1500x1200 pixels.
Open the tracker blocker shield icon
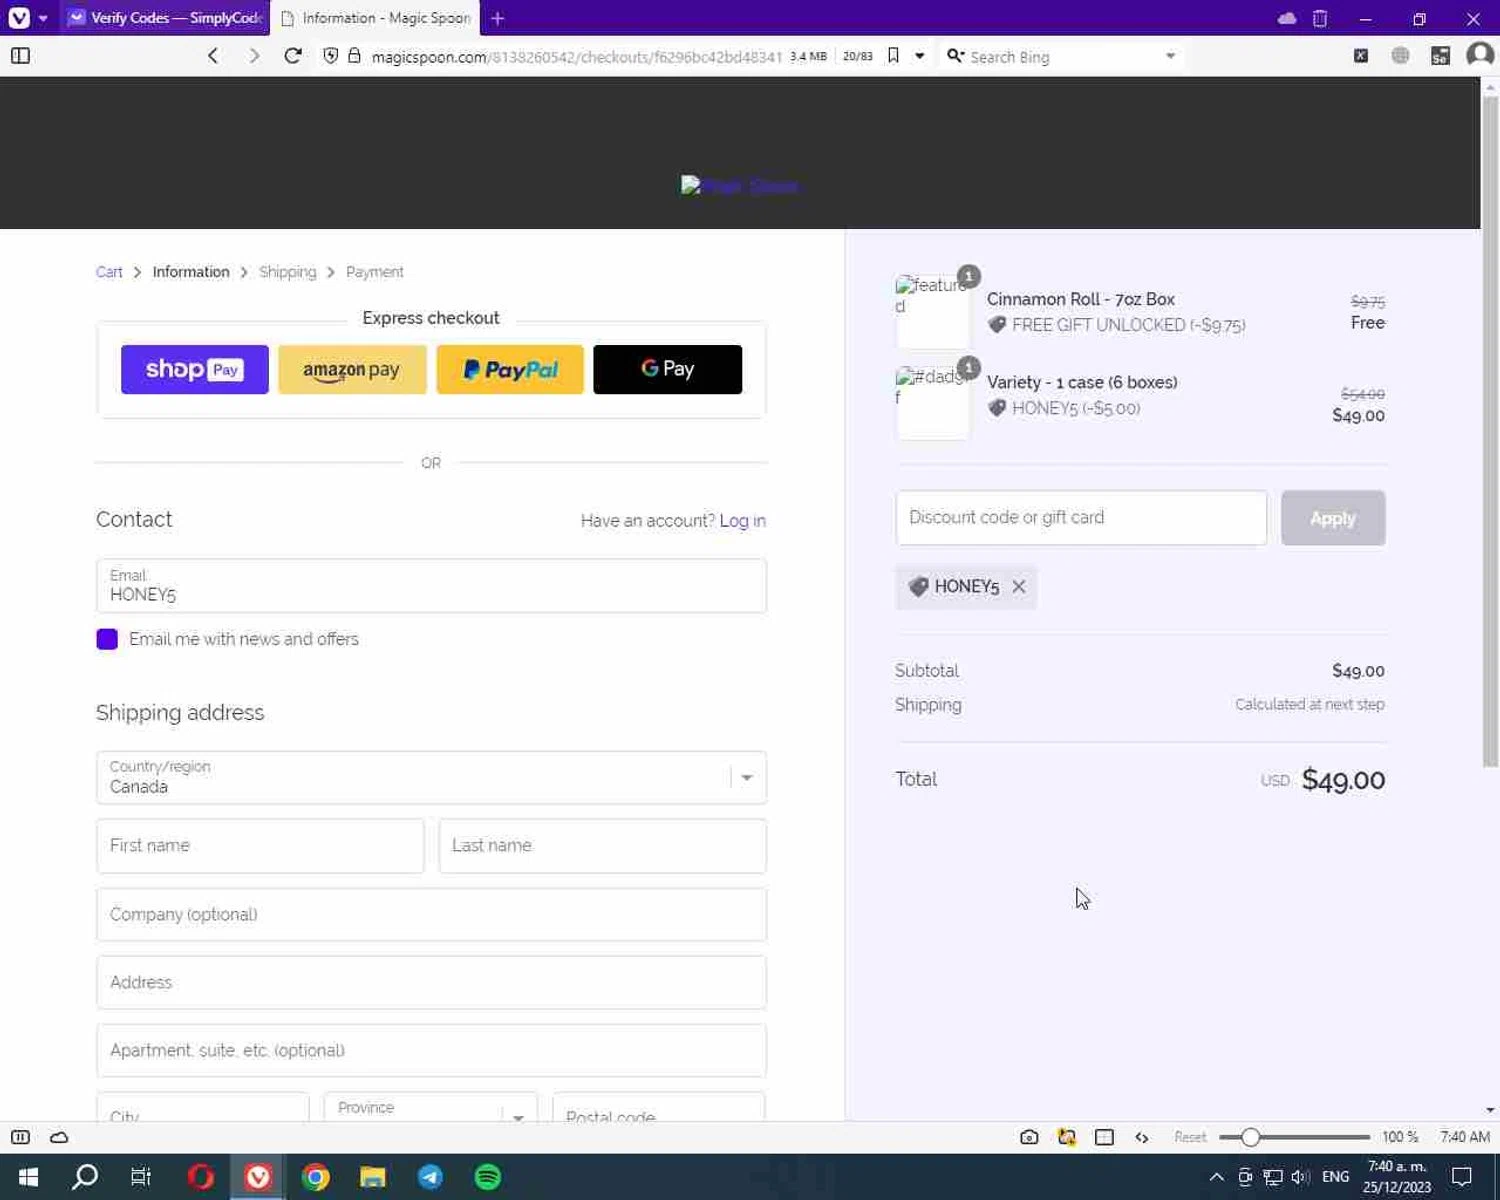point(331,56)
